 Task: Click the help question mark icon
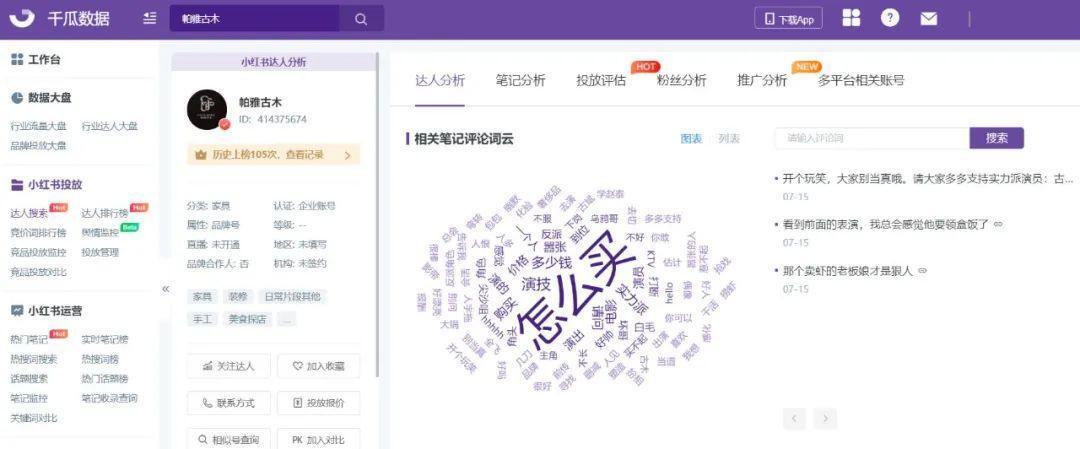pos(890,18)
